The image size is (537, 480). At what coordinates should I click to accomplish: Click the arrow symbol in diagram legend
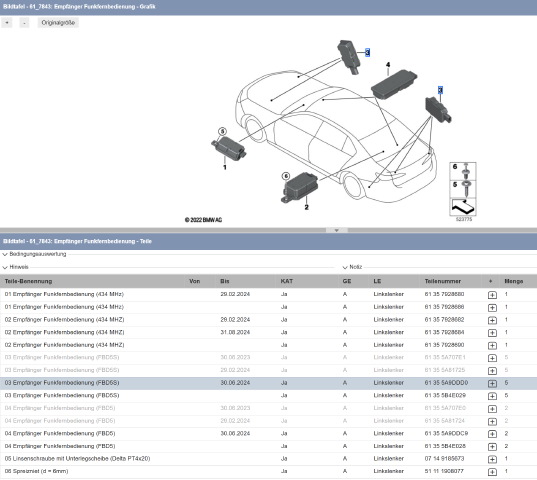[463, 206]
